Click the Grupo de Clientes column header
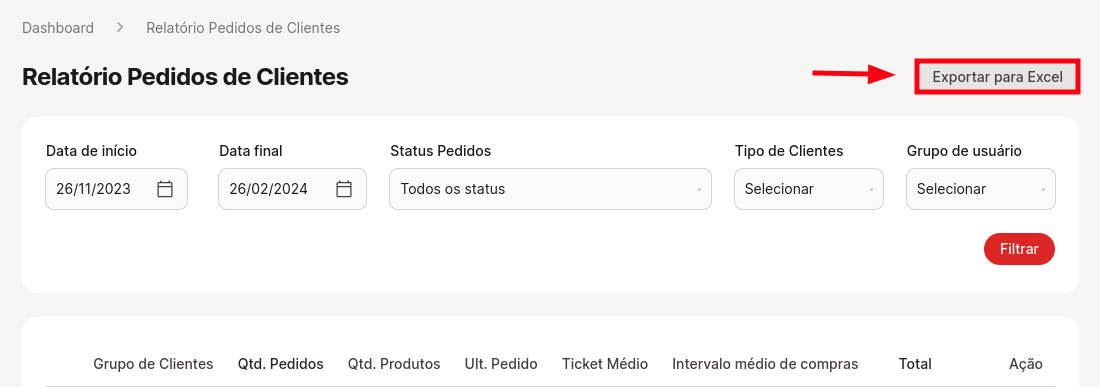 coord(153,364)
